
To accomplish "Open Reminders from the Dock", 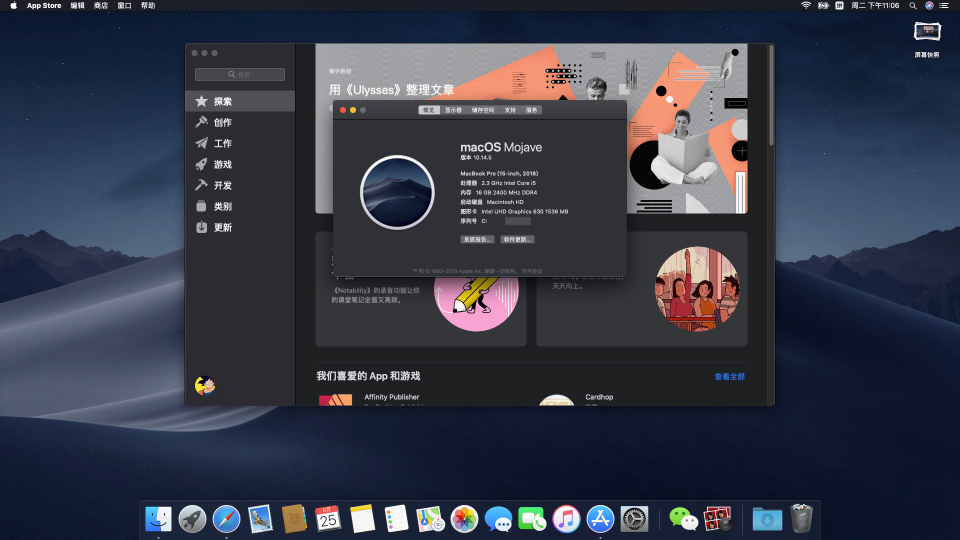I will click(396, 519).
